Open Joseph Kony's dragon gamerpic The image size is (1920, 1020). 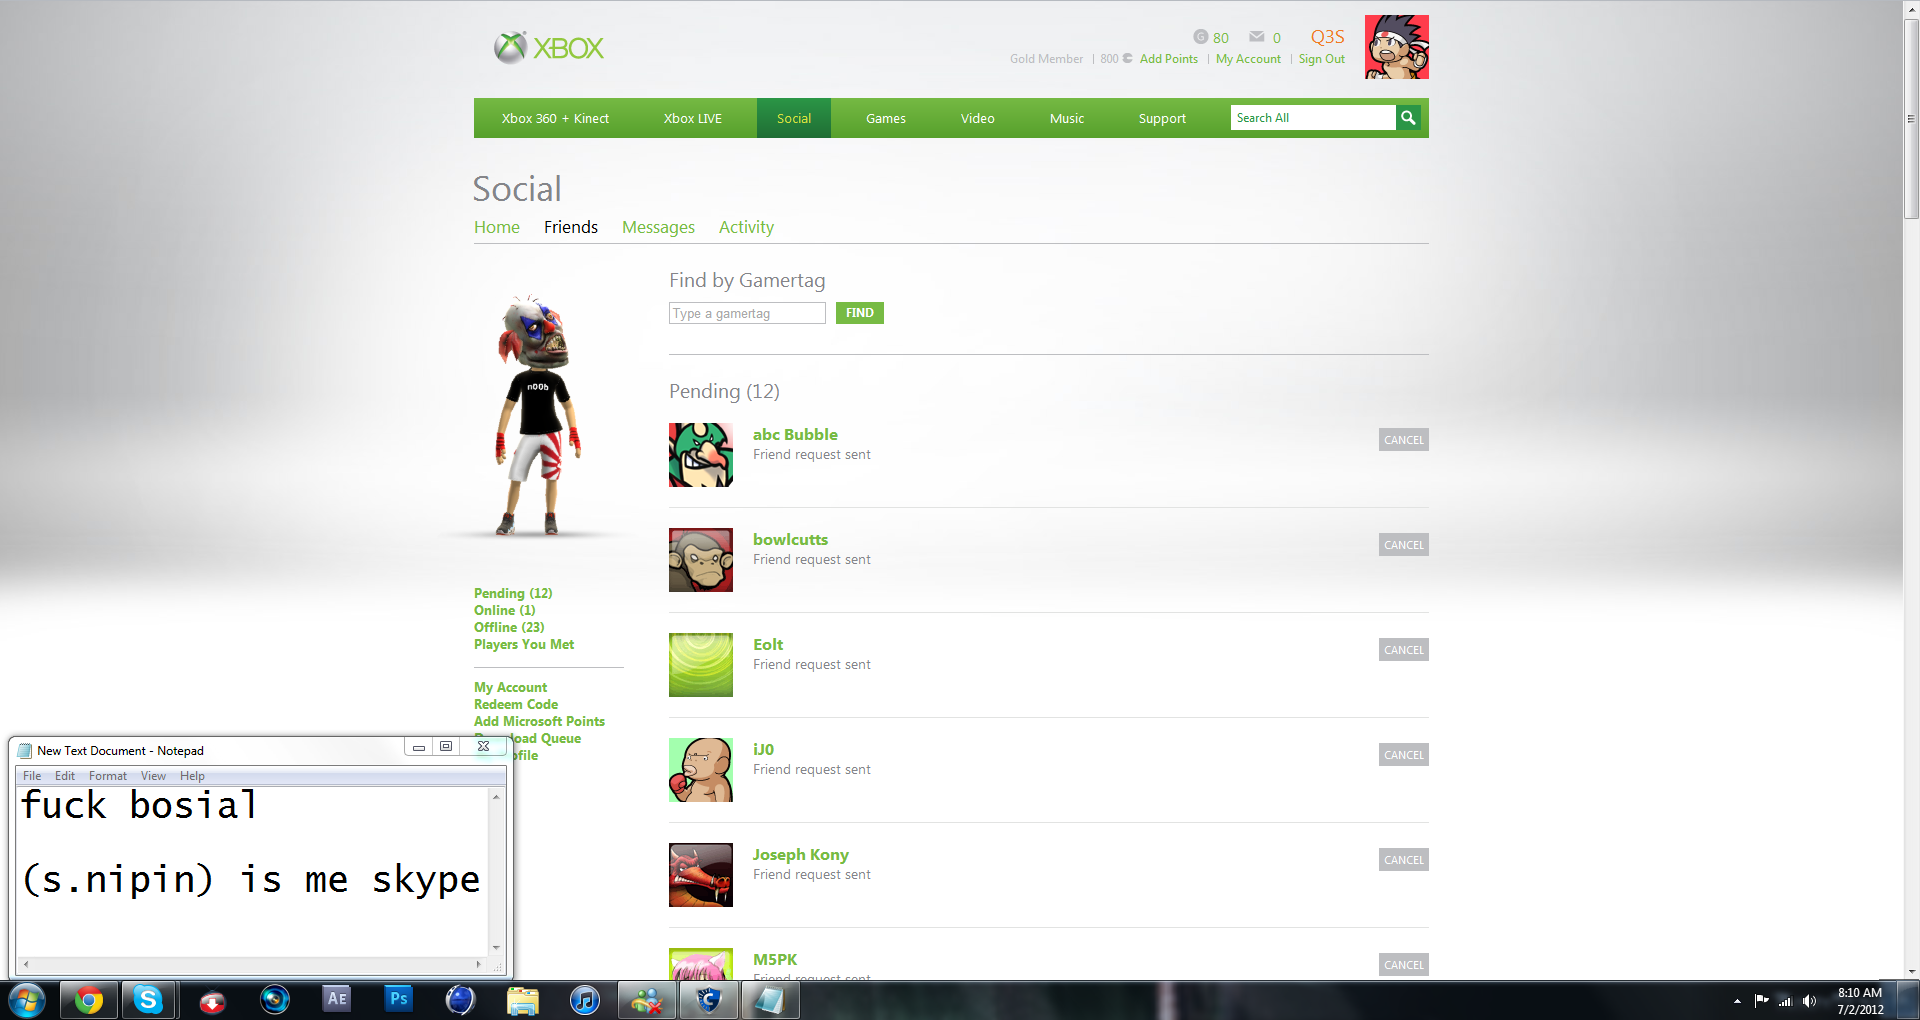701,875
